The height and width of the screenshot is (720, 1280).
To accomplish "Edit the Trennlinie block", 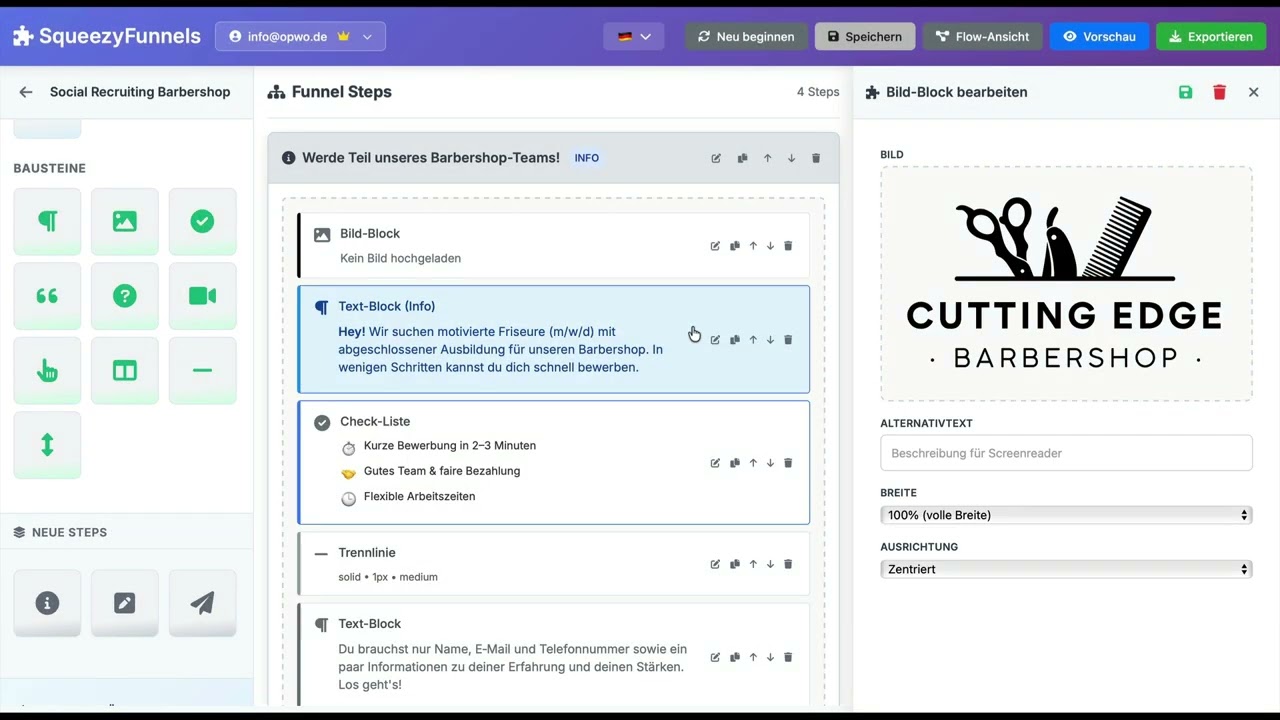I will pos(715,564).
